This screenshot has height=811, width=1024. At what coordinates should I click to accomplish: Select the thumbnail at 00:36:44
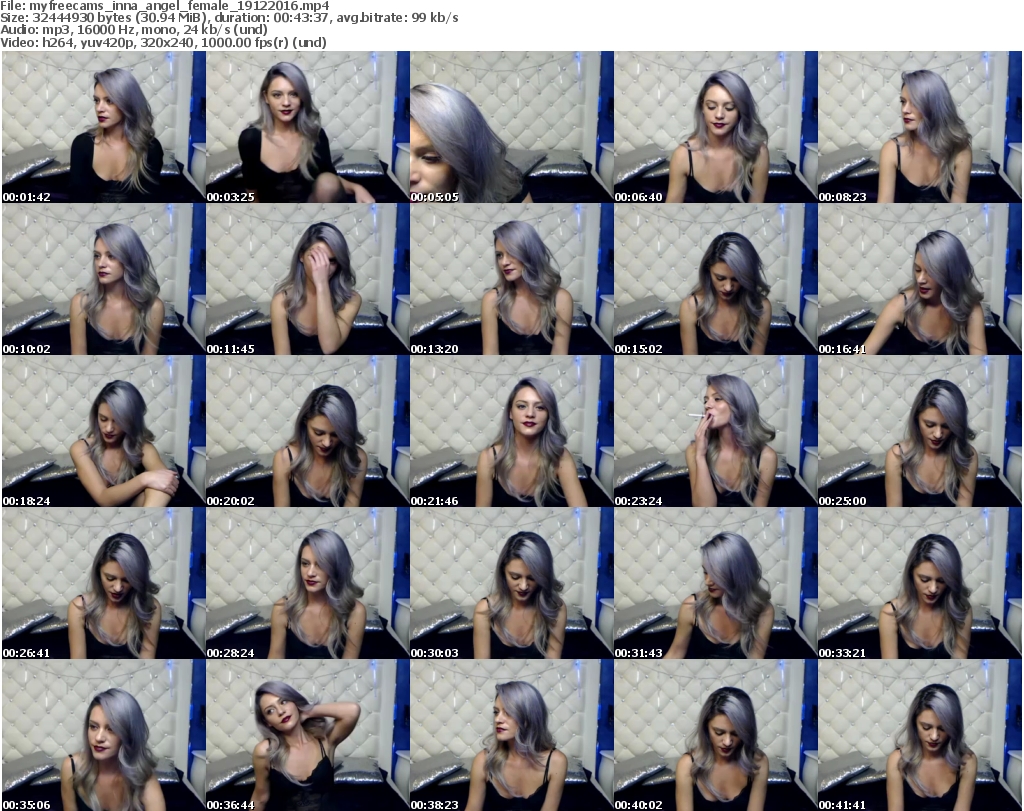(x=308, y=735)
